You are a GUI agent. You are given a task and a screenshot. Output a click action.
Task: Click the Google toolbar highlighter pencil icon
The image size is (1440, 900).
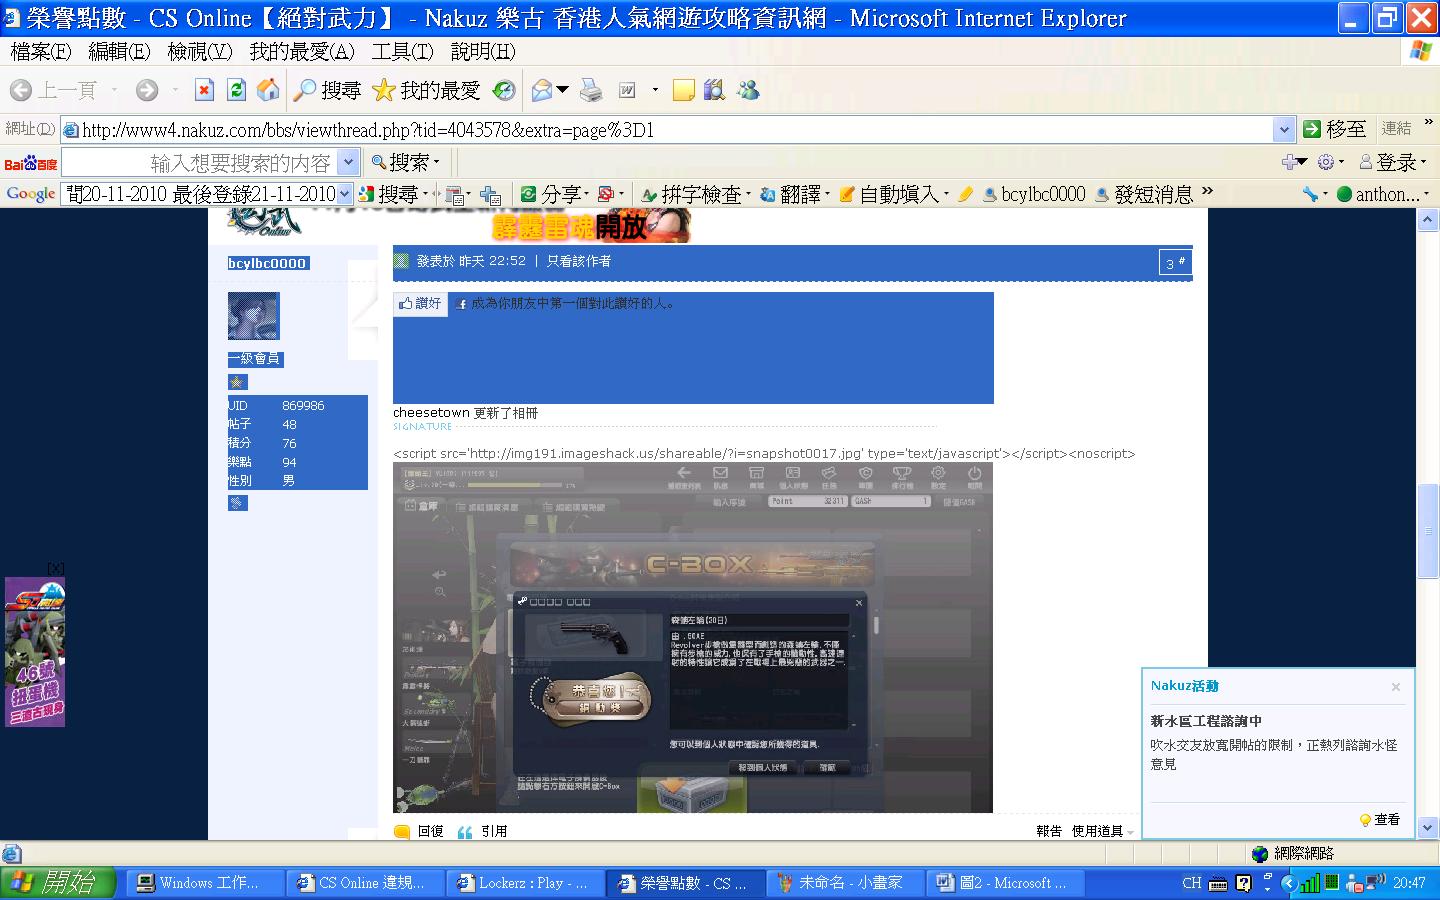(965, 194)
